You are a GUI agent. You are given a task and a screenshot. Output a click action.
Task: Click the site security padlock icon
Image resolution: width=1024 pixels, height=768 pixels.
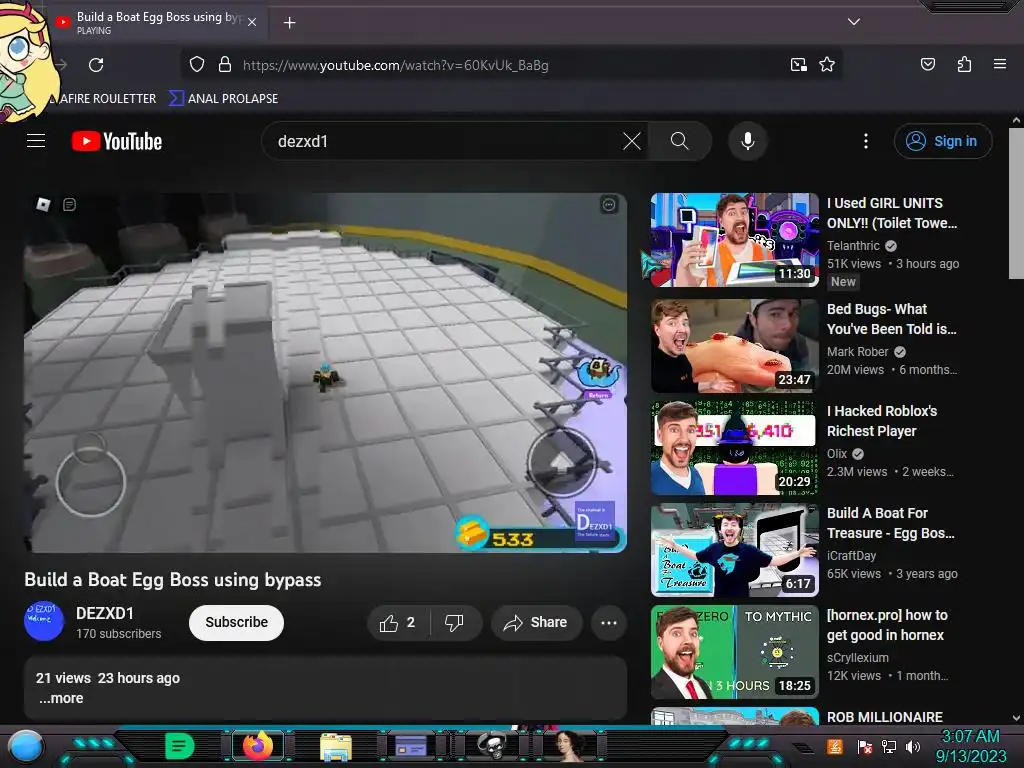click(225, 65)
